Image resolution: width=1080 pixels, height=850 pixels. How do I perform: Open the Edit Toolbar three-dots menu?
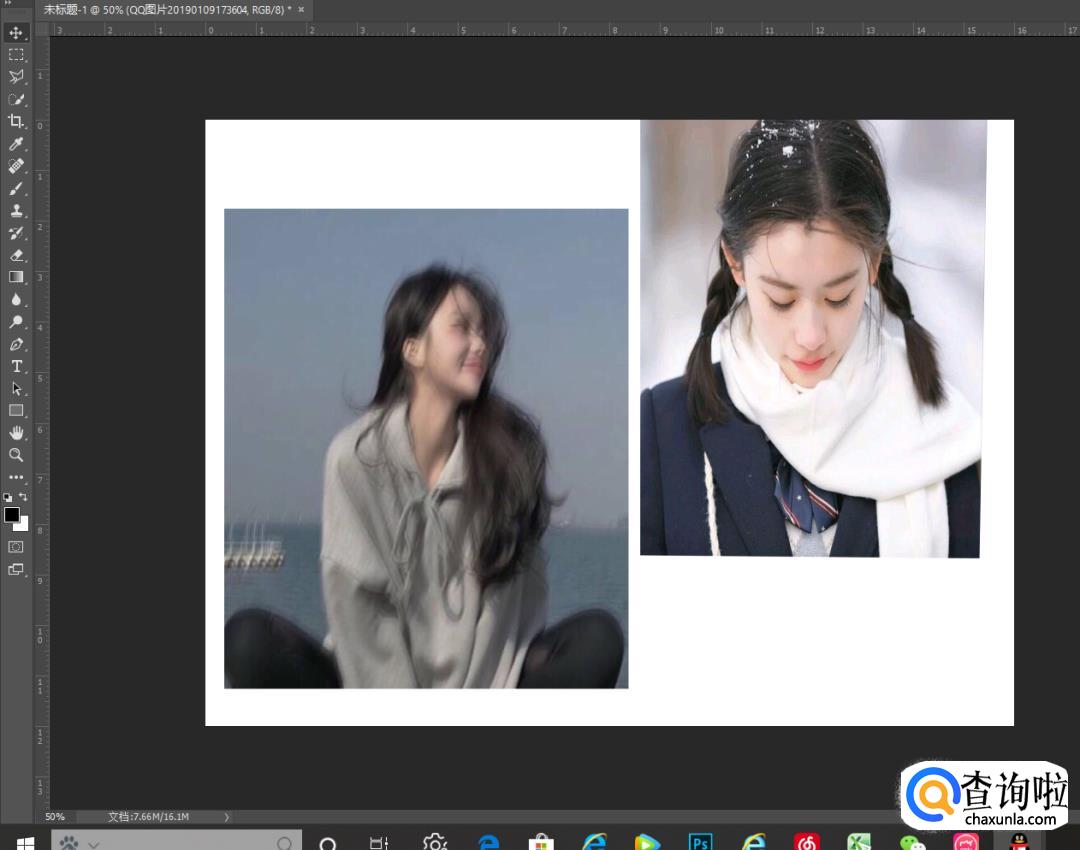(16, 477)
